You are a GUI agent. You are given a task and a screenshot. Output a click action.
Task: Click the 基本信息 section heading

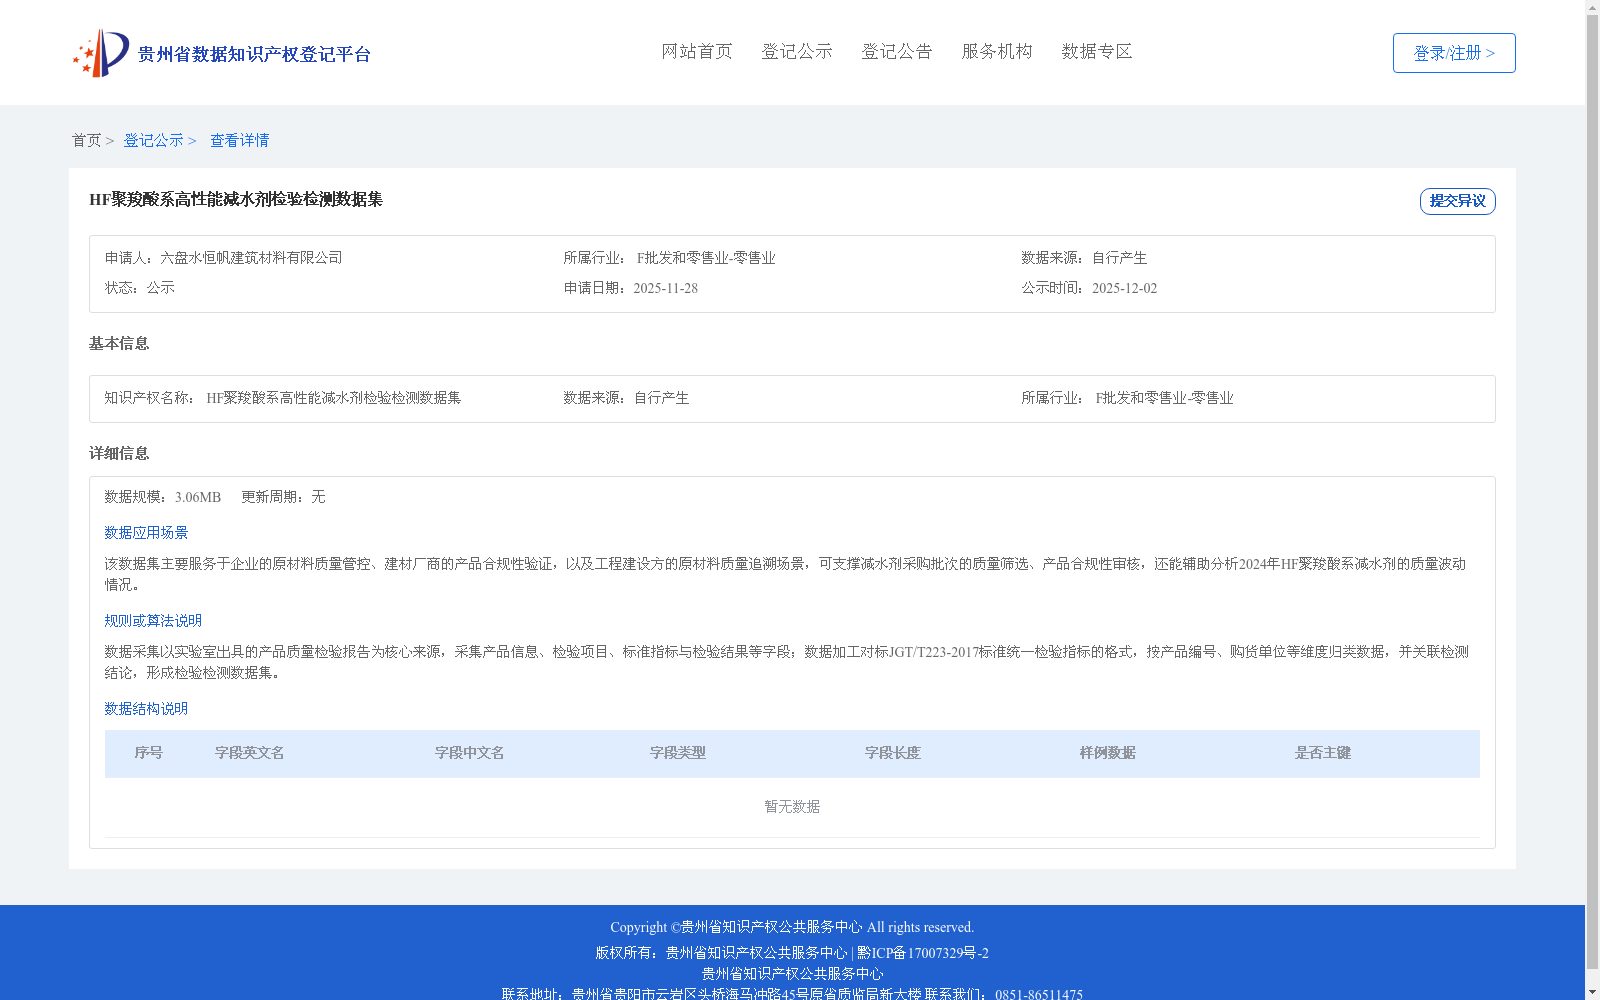(x=119, y=343)
